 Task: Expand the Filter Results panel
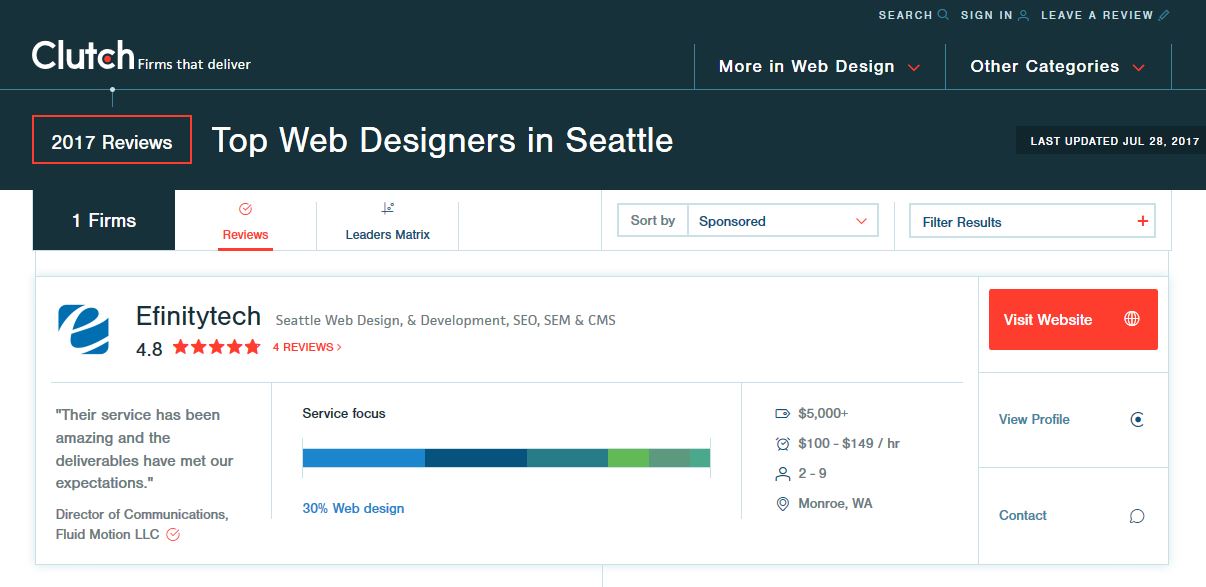coord(1032,222)
